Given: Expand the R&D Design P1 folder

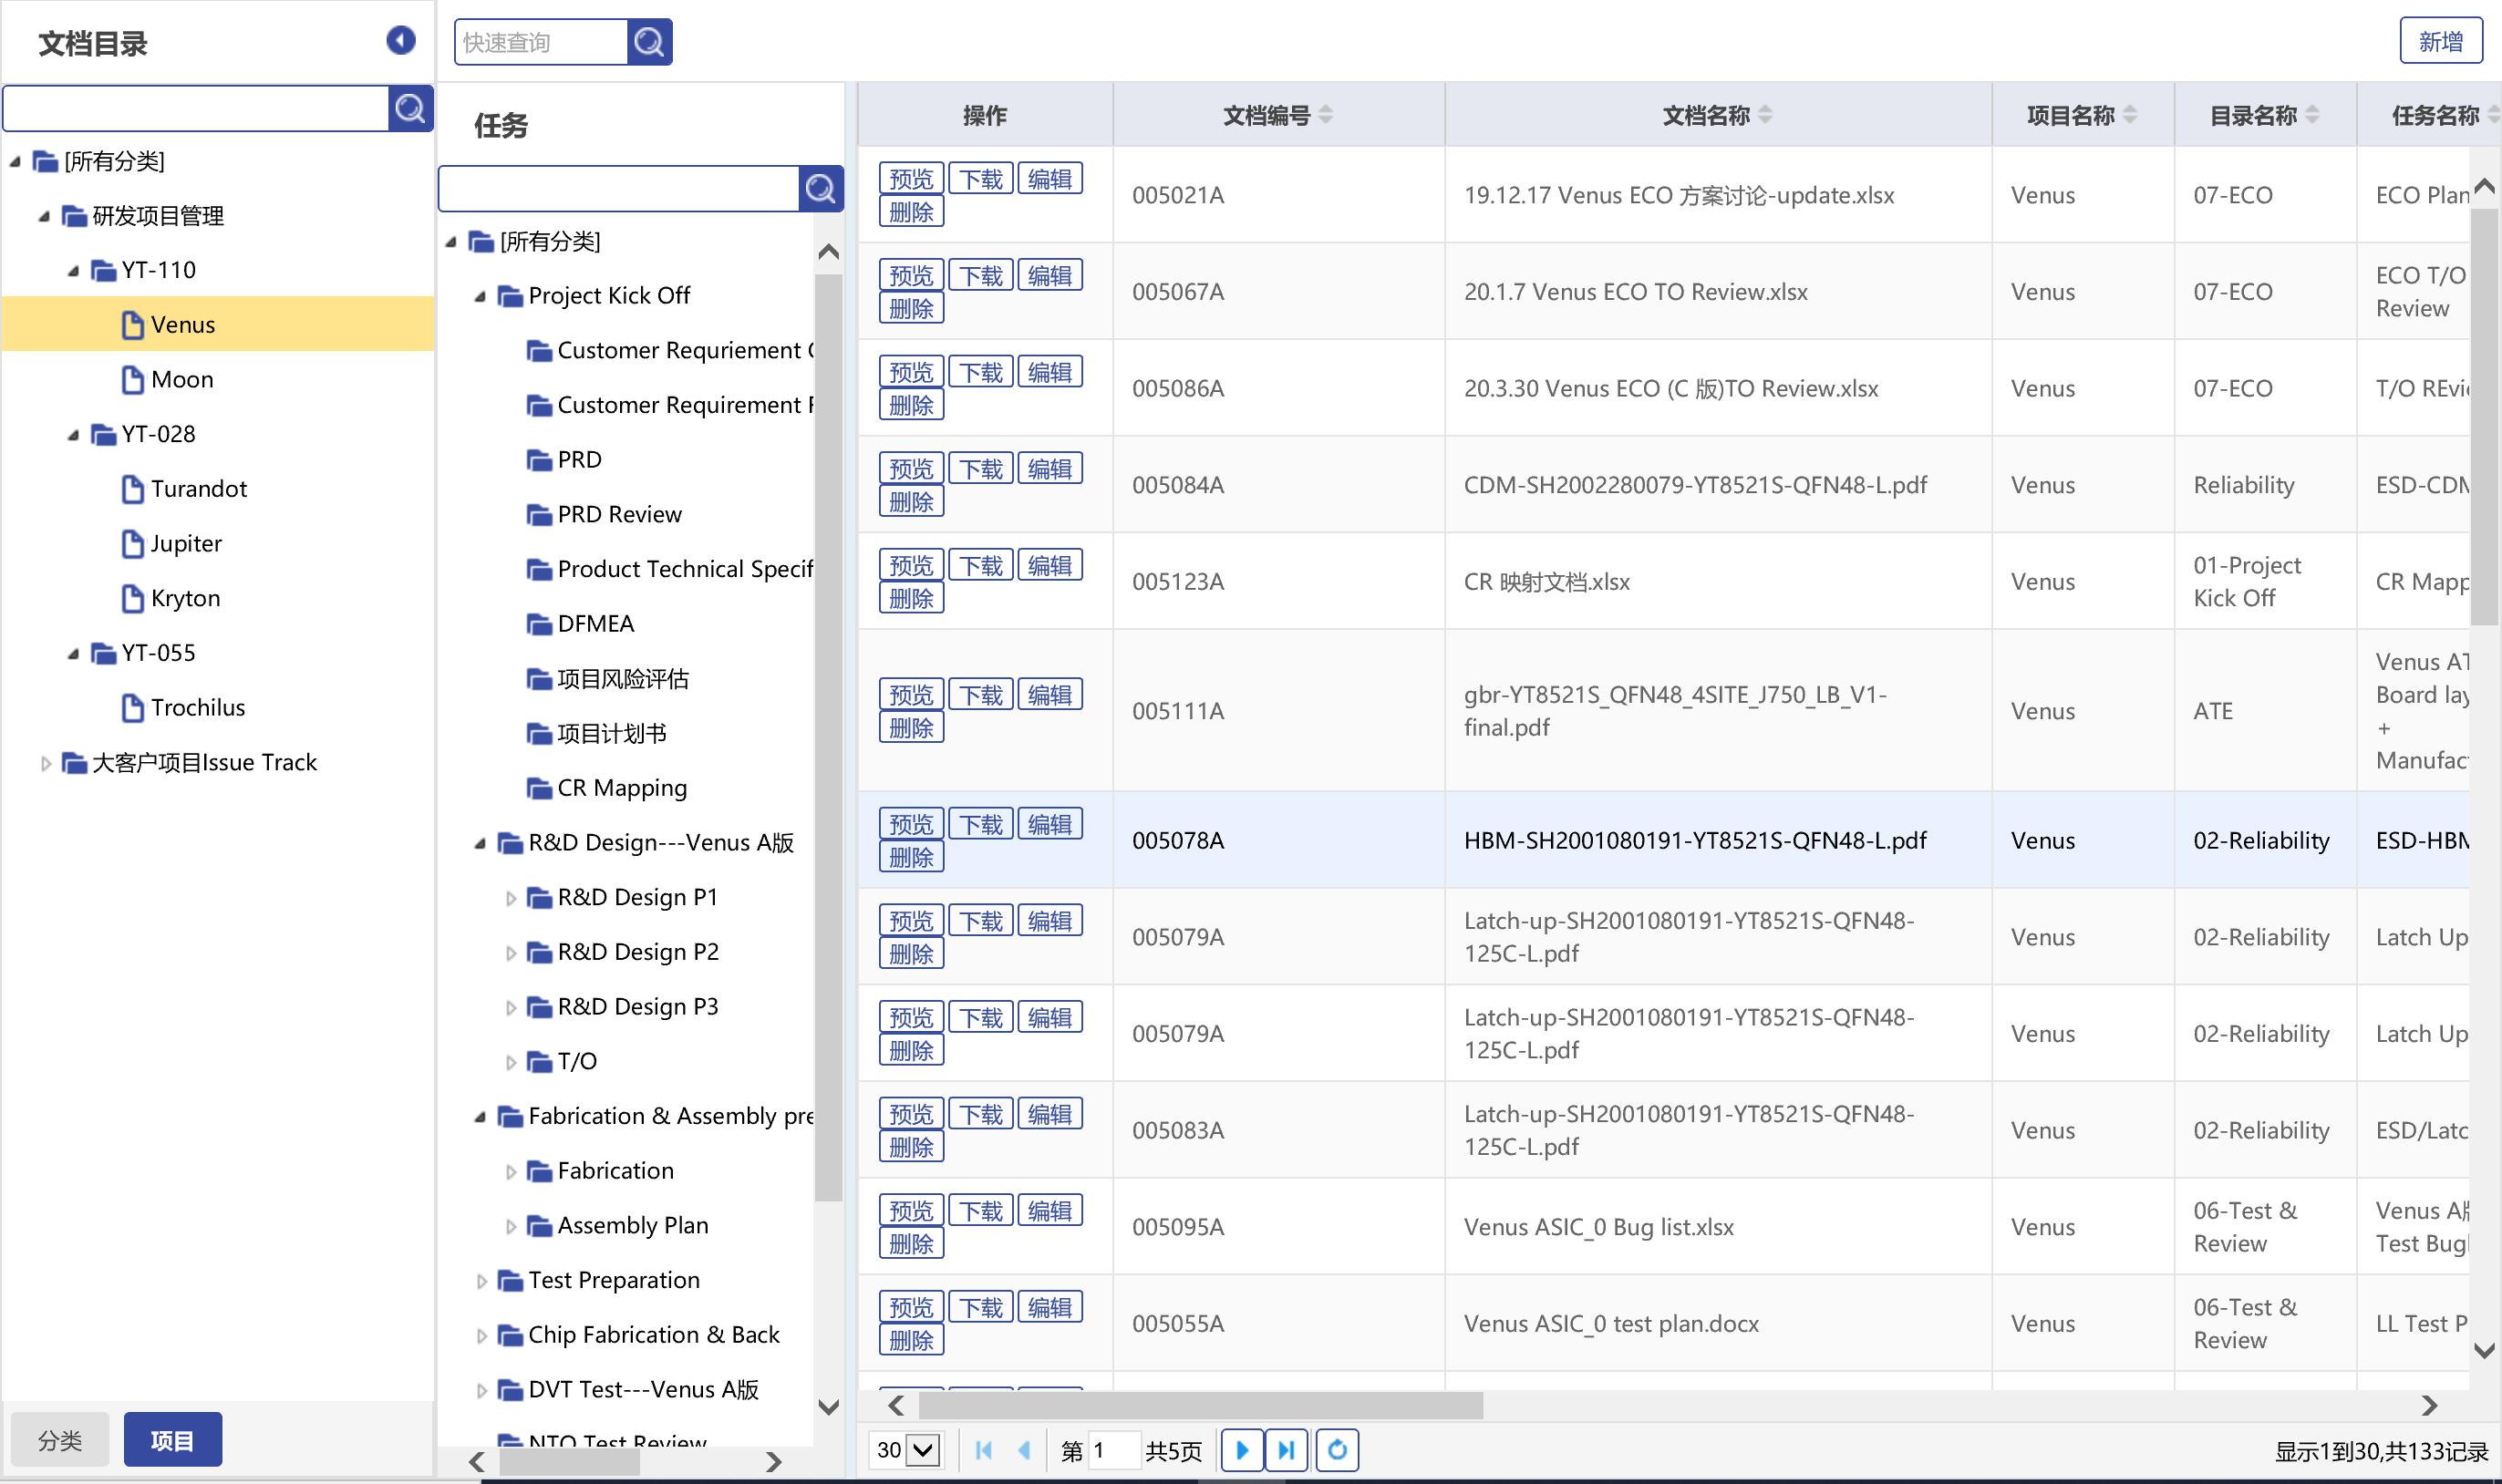Looking at the screenshot, I should coord(511,898).
